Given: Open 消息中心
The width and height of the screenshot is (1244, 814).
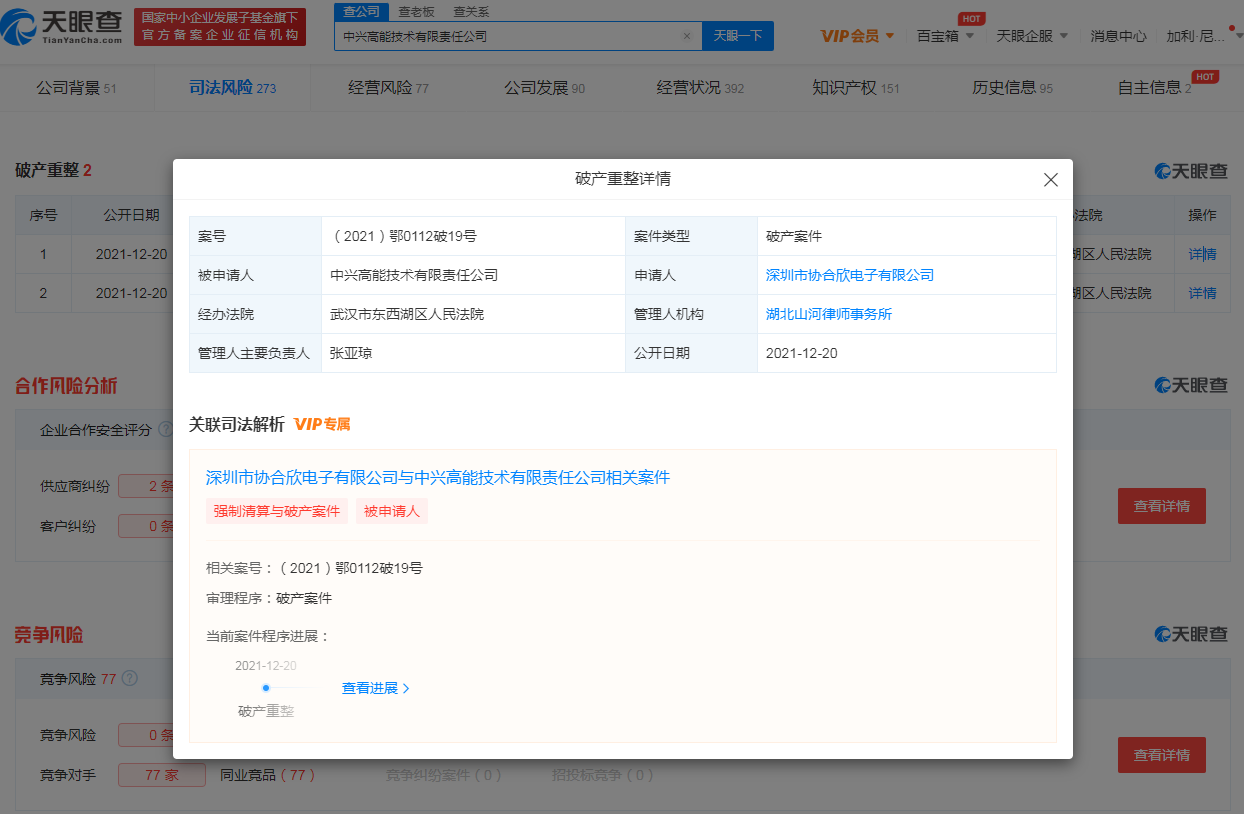Looking at the screenshot, I should [x=1118, y=36].
